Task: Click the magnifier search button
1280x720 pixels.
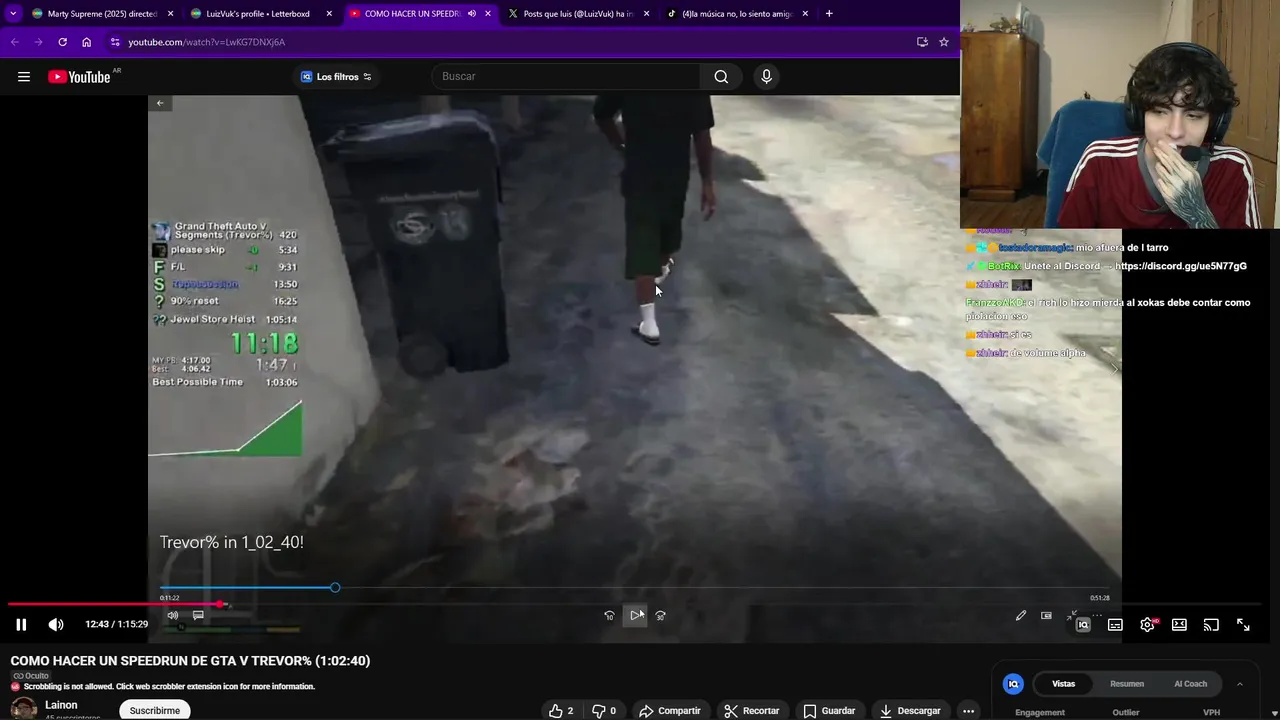Action: [x=721, y=77]
